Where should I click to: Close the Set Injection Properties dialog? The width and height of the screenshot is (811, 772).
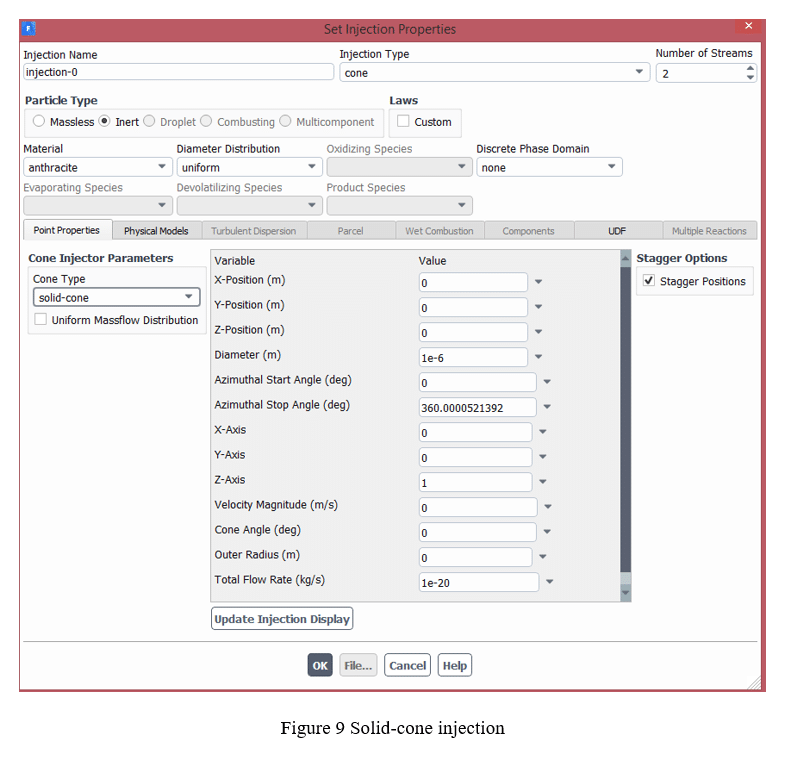(x=749, y=26)
